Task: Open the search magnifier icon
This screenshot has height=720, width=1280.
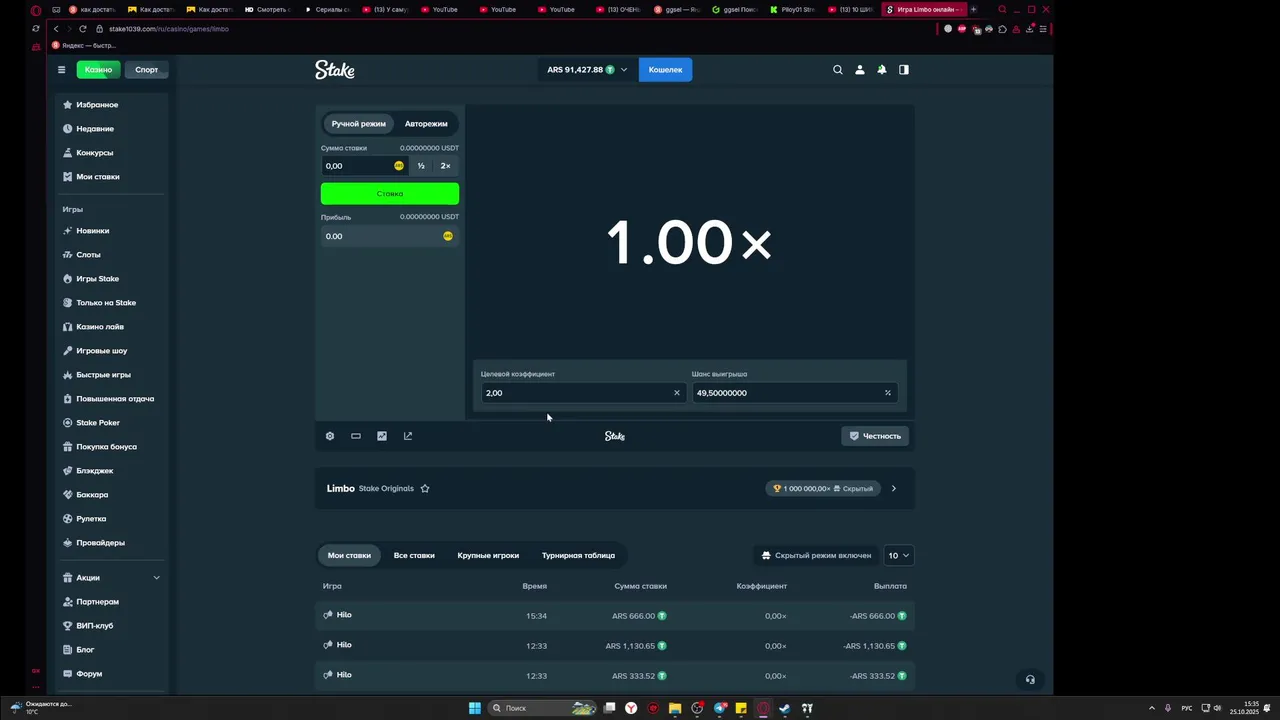Action: point(838,70)
